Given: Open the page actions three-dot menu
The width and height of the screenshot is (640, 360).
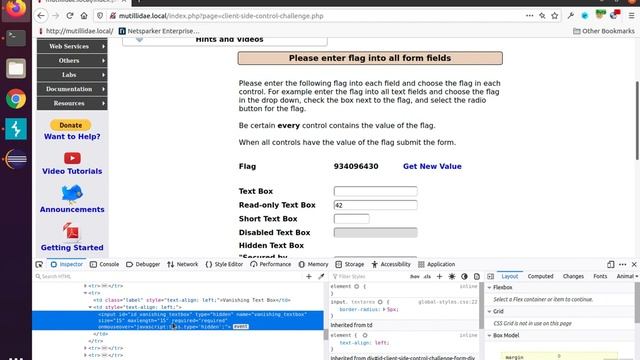Looking at the screenshot, I should (x=529, y=16).
